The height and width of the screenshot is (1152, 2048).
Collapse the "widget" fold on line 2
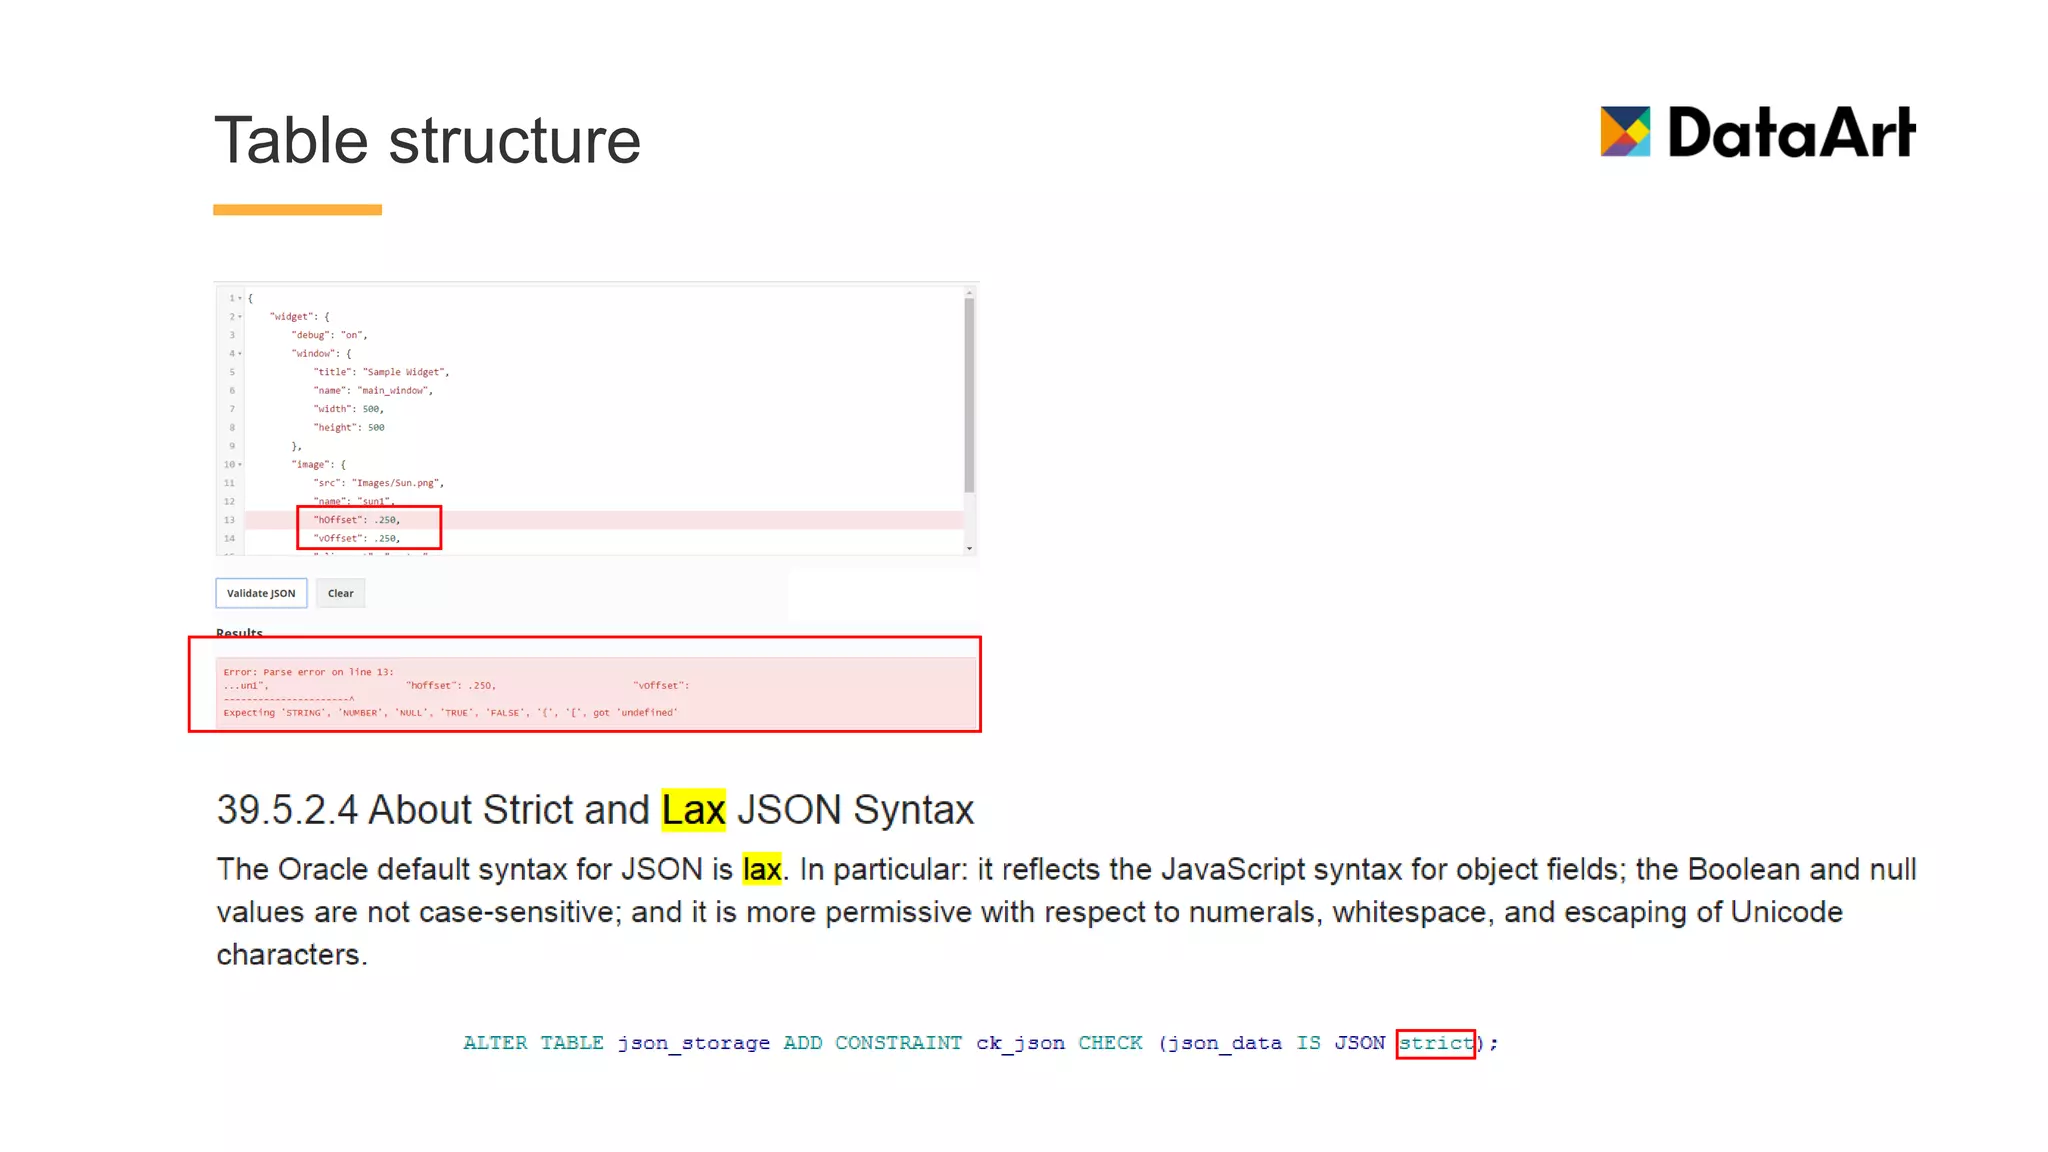pyautogui.click(x=240, y=317)
